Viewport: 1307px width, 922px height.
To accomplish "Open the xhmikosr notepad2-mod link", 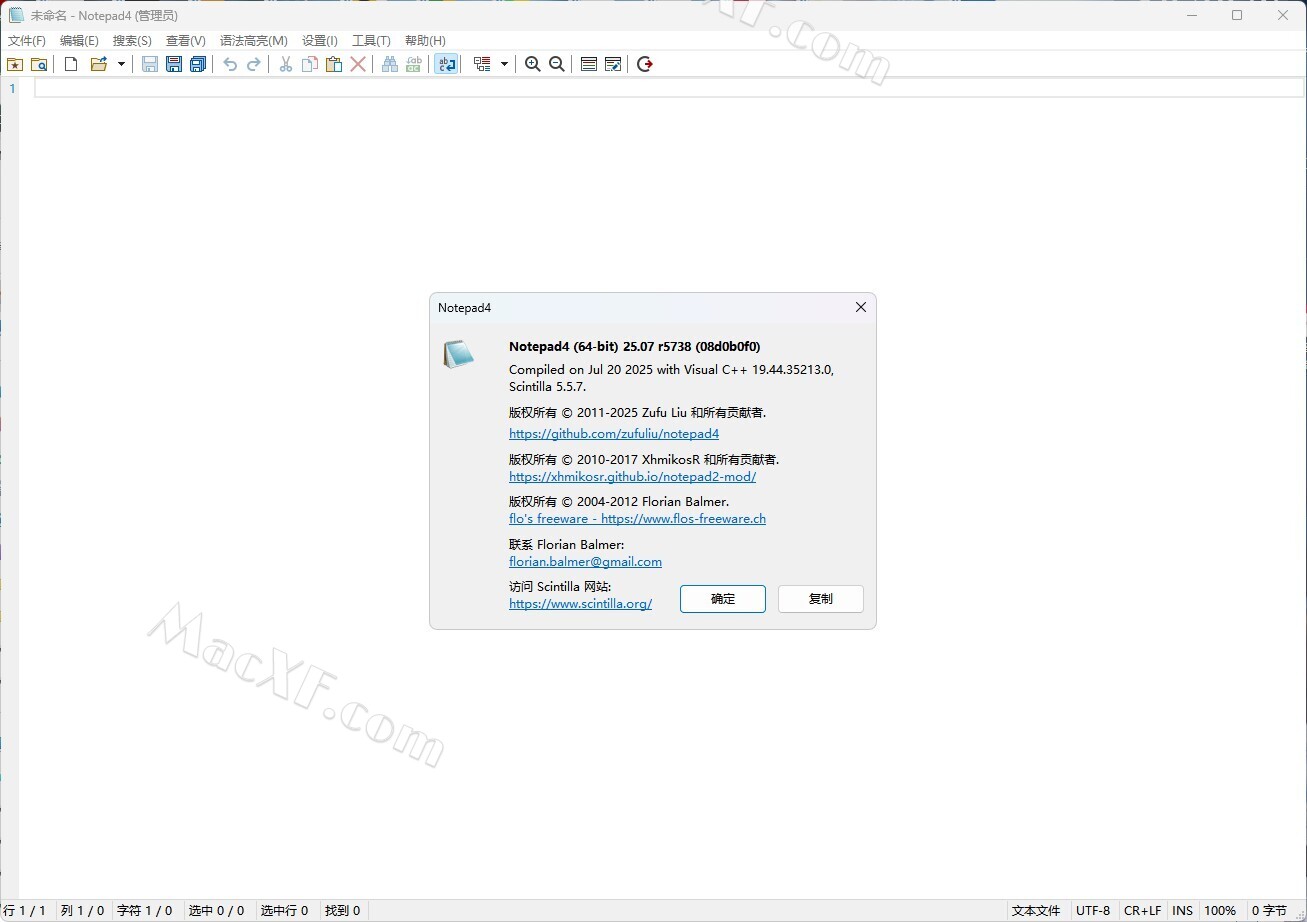I will [632, 477].
